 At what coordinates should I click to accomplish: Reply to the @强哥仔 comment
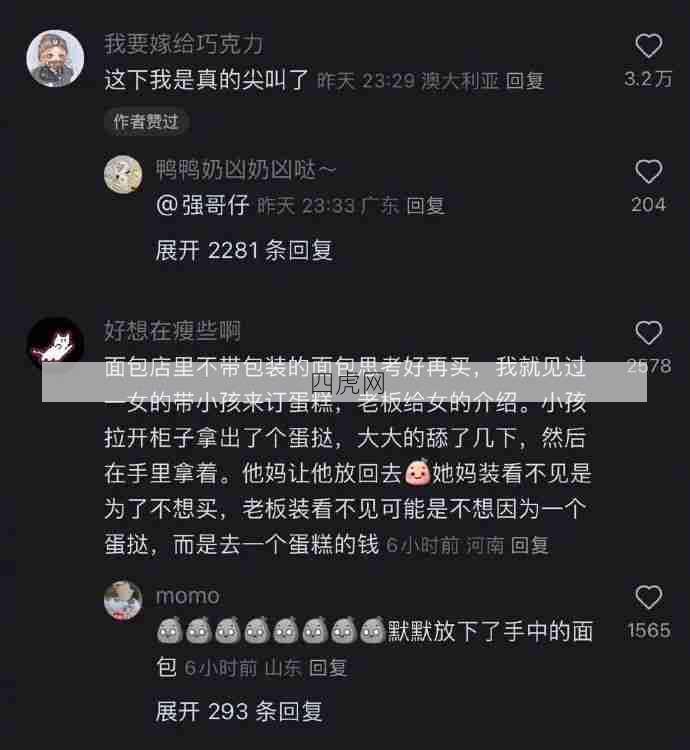(426, 206)
